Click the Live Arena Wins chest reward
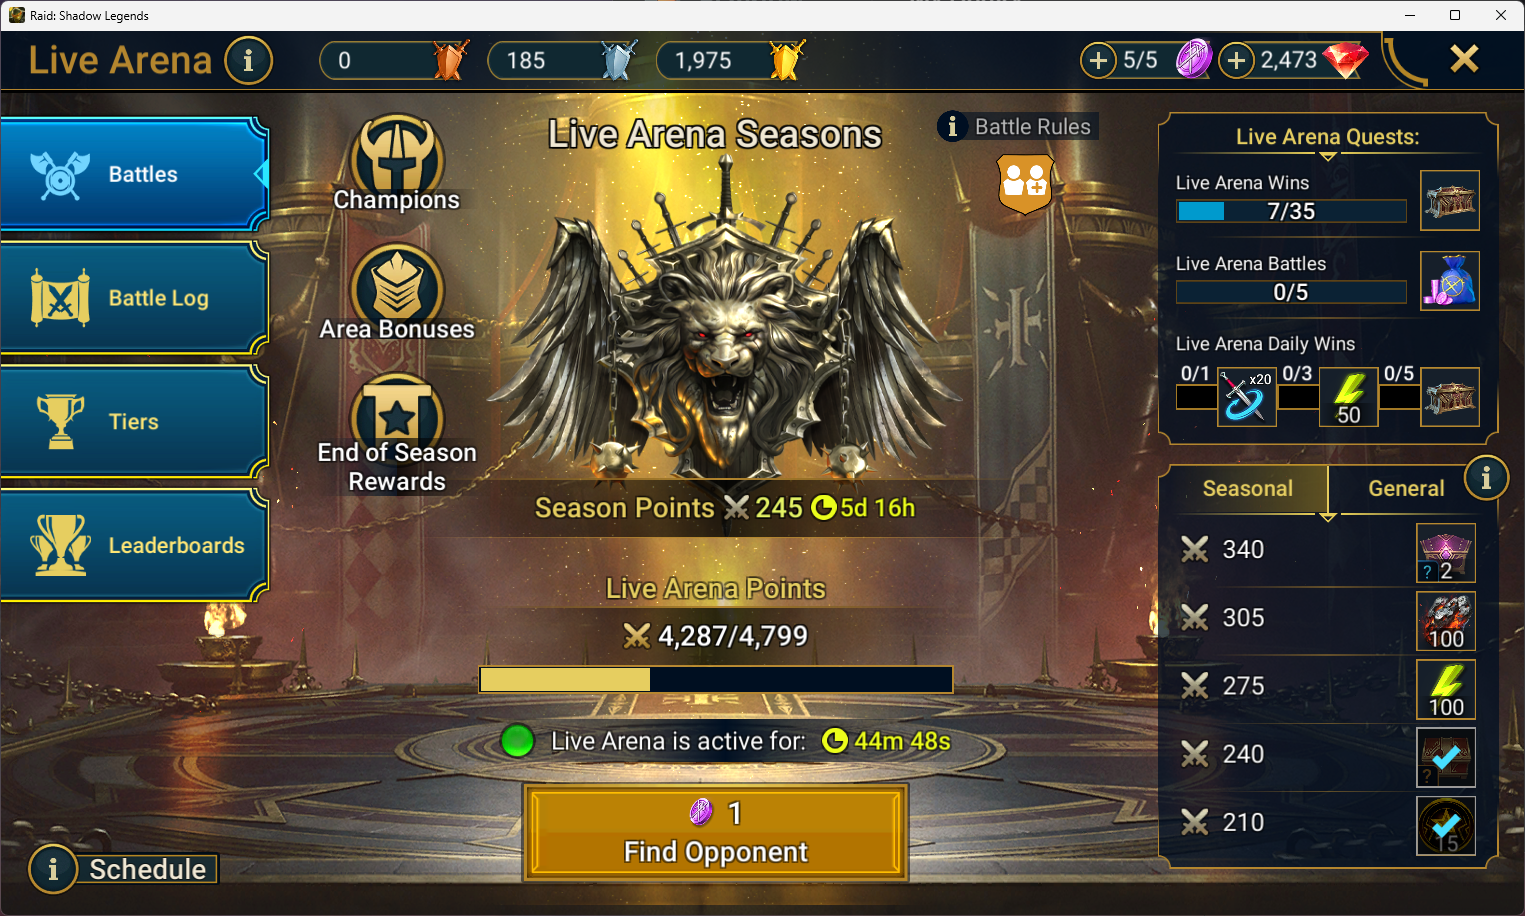The image size is (1525, 916). pyautogui.click(x=1450, y=200)
